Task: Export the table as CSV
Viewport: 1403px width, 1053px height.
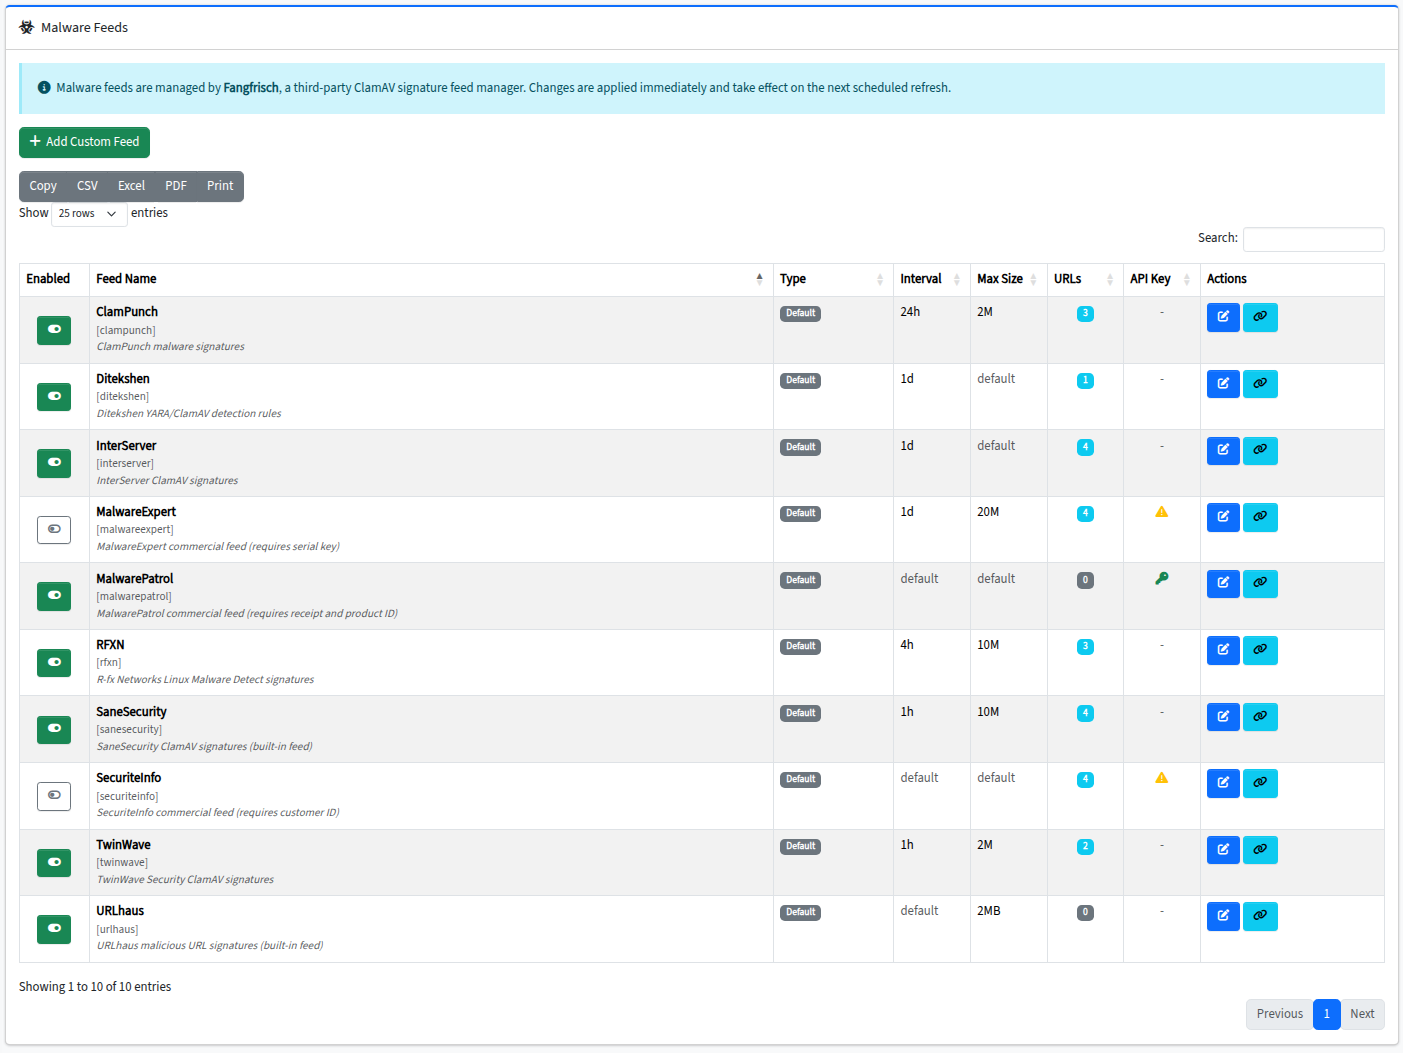Action: click(87, 186)
